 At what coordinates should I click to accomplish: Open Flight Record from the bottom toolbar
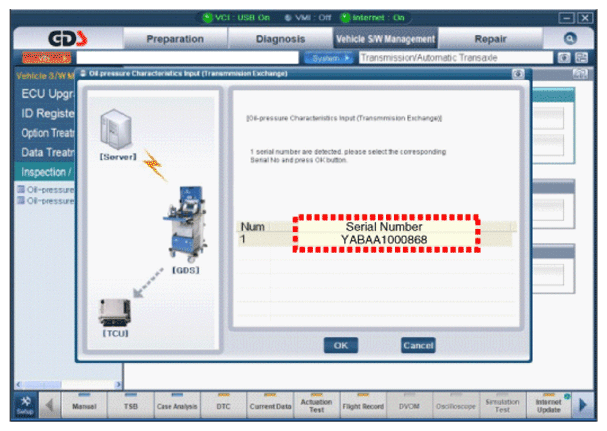point(363,405)
